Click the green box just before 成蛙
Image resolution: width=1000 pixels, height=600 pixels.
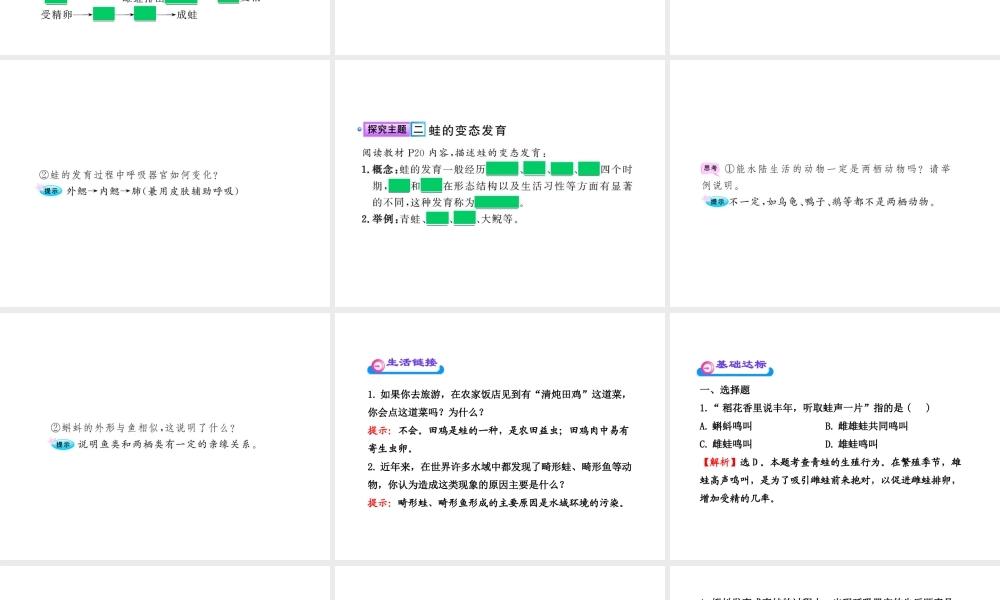(145, 14)
